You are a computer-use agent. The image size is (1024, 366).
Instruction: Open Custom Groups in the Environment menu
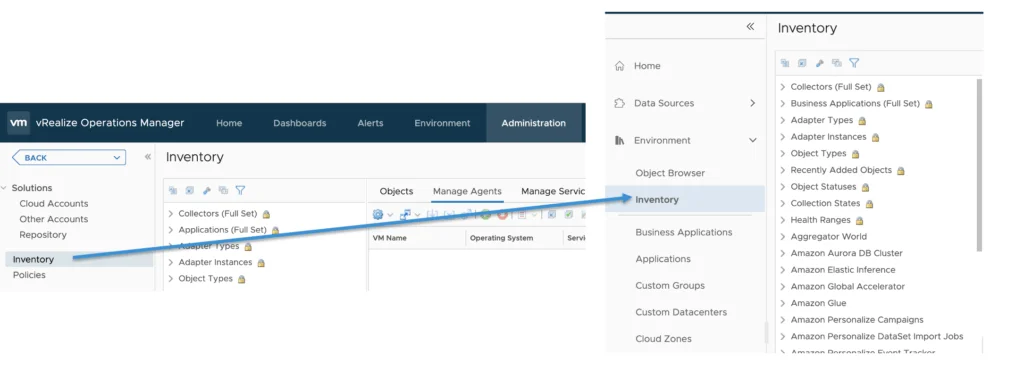click(670, 286)
